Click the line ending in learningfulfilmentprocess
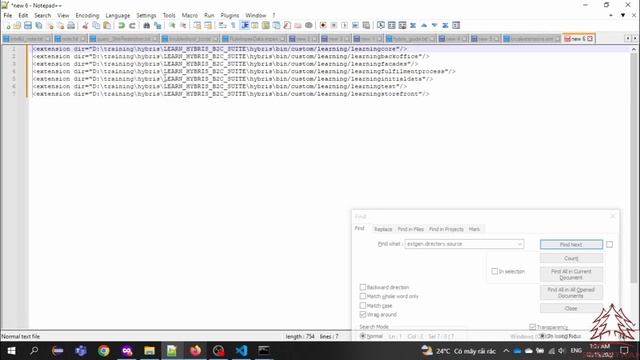Viewport: 640px width, 360px height. coord(244,71)
